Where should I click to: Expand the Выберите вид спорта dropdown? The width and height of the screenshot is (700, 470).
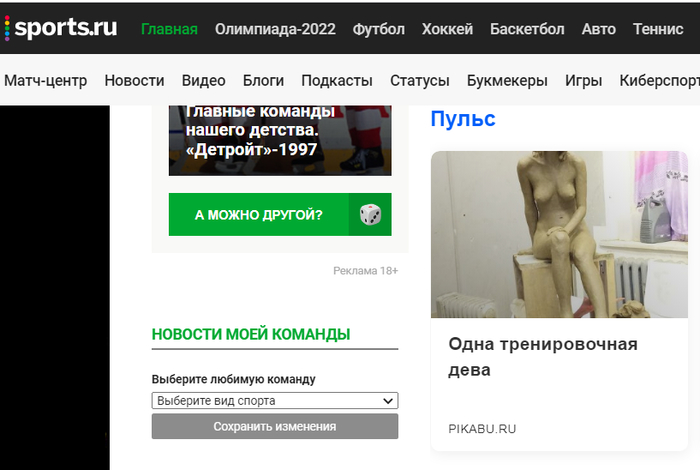(x=275, y=401)
